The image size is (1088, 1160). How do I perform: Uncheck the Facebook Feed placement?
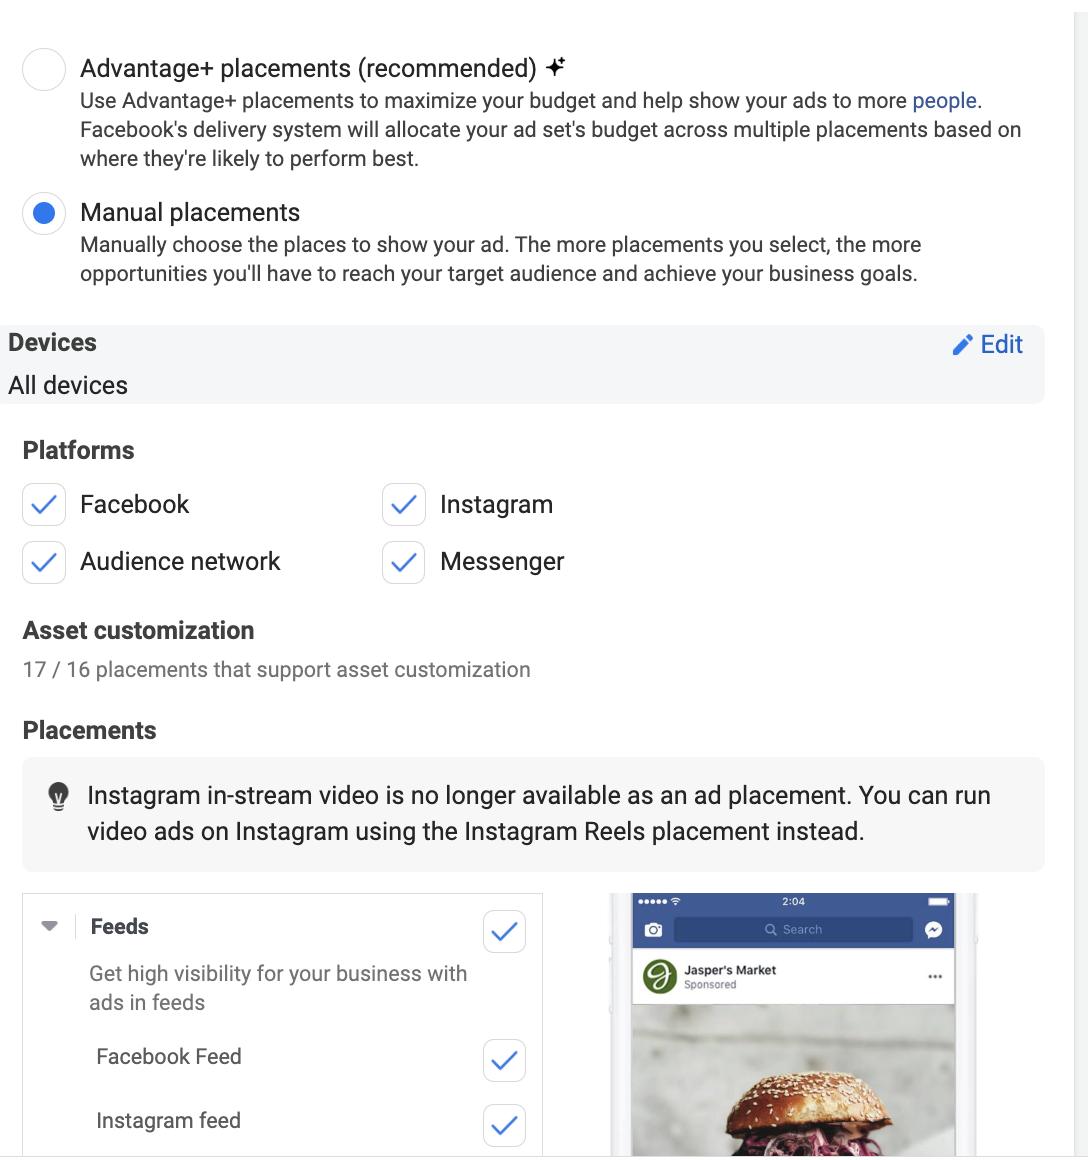point(504,1060)
